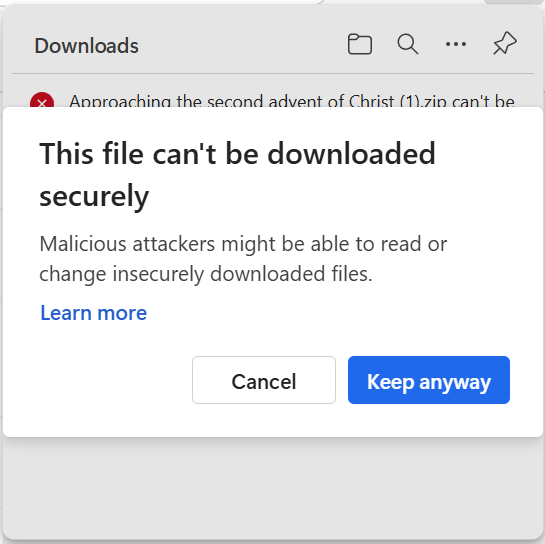
Task: Choose Keep anyway to save file
Action: pos(429,380)
